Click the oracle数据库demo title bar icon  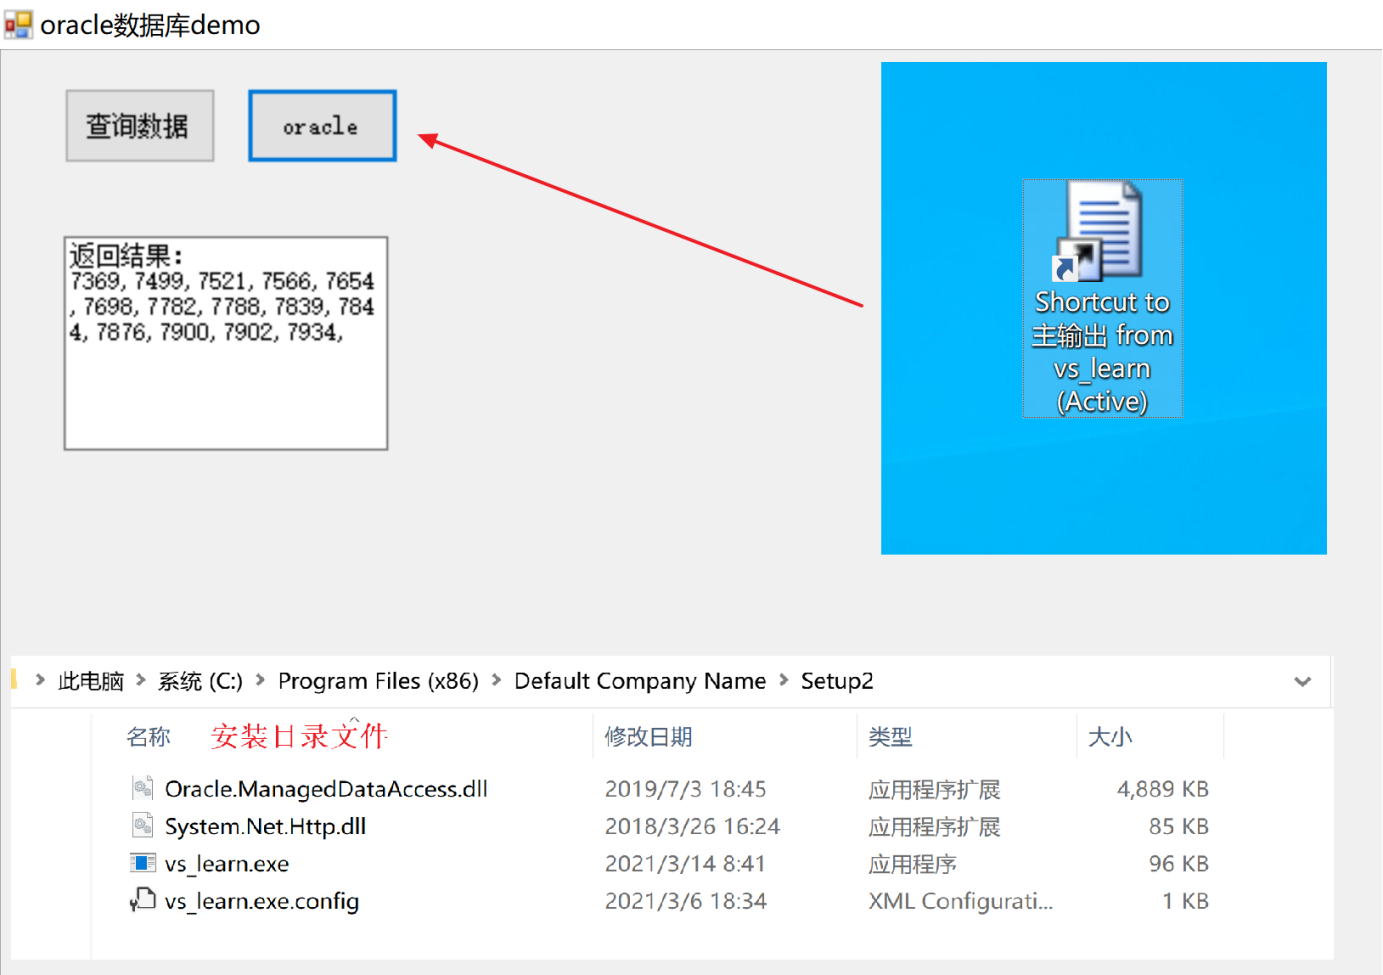tap(17, 22)
